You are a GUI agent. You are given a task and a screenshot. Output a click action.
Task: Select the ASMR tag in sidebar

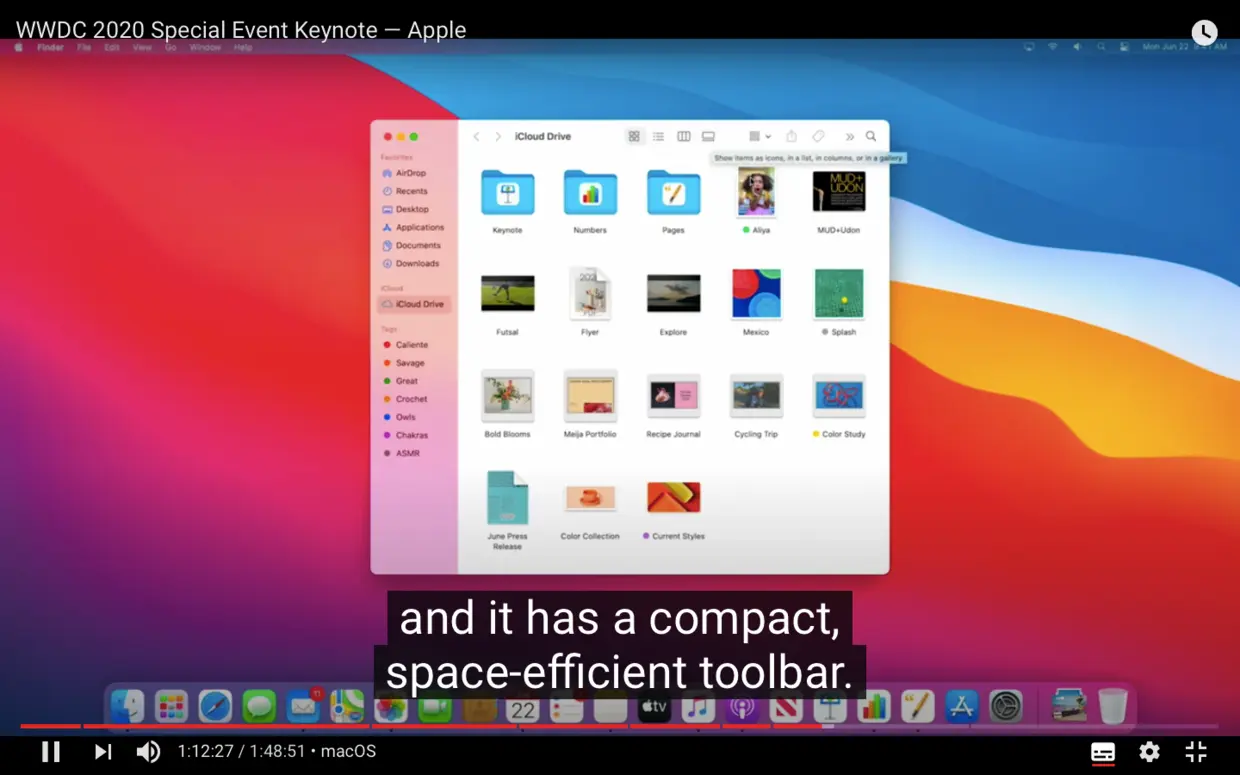tap(401, 453)
